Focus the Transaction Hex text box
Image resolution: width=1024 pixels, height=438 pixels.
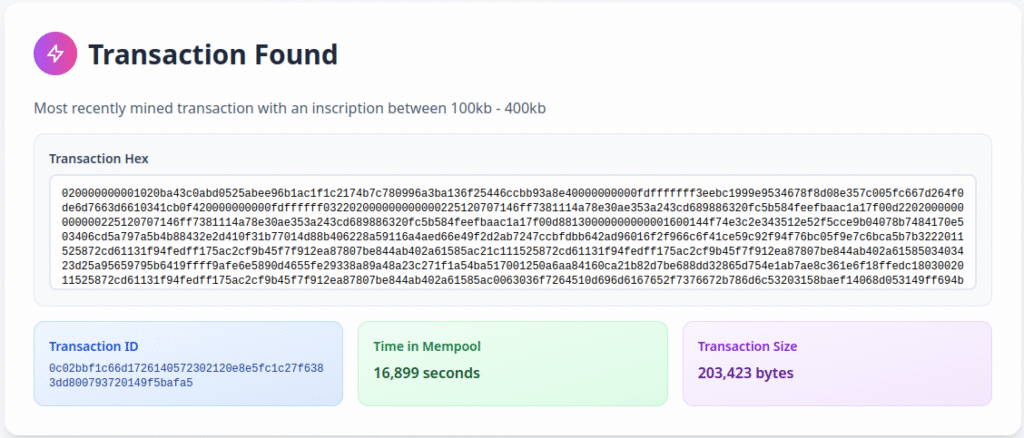click(x=512, y=232)
